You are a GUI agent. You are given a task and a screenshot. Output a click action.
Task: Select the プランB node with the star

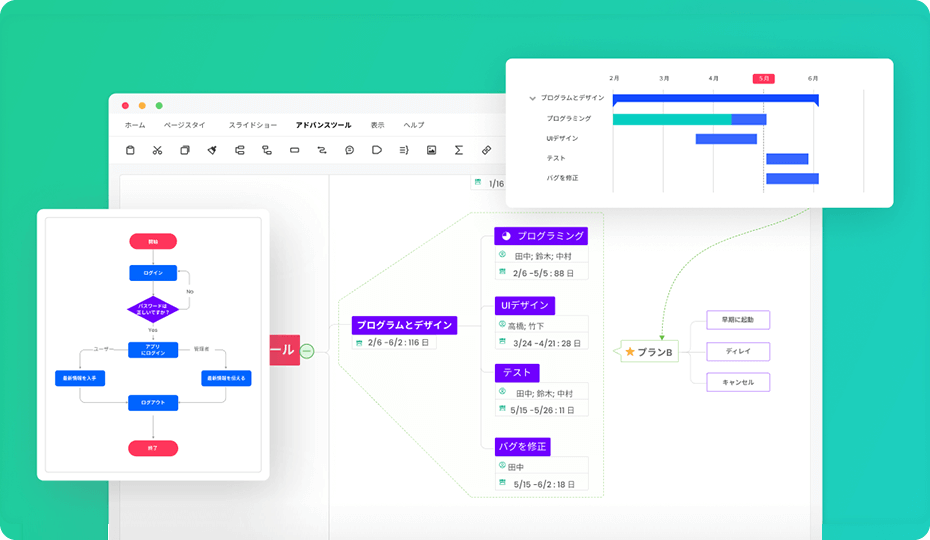[649, 352]
